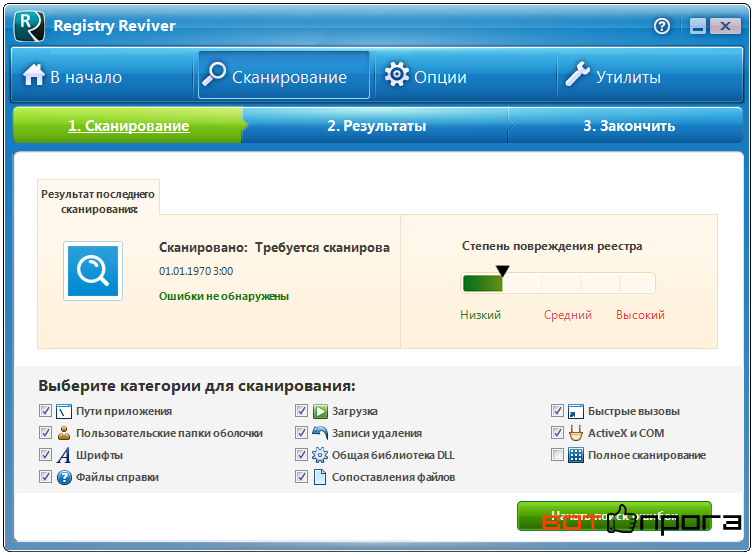Click the magnifier icon on Сканирование tab

(x=214, y=74)
